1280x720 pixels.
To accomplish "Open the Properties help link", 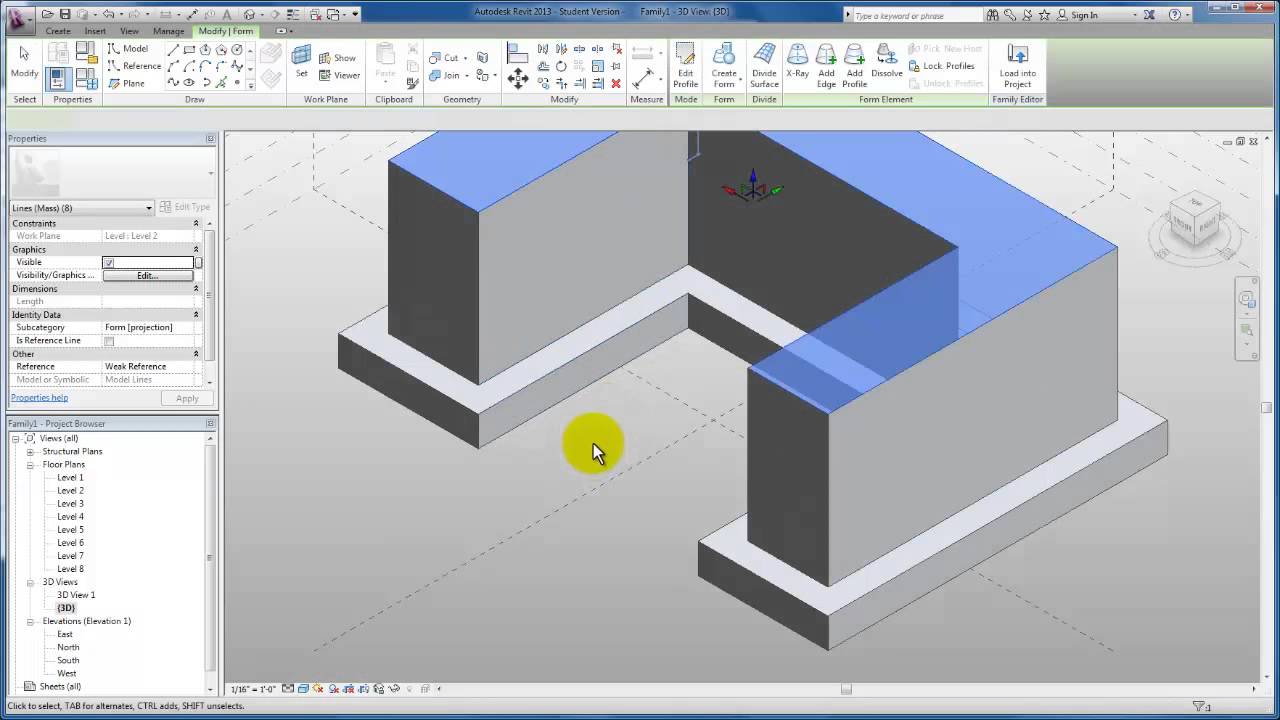I will 39,397.
